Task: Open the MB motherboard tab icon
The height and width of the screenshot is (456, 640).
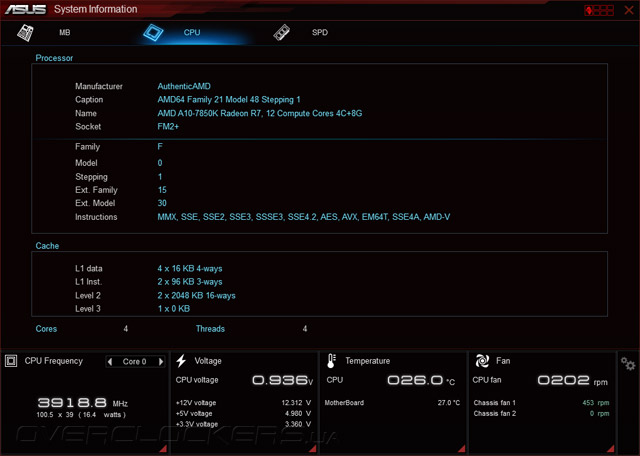Action: click(x=25, y=33)
